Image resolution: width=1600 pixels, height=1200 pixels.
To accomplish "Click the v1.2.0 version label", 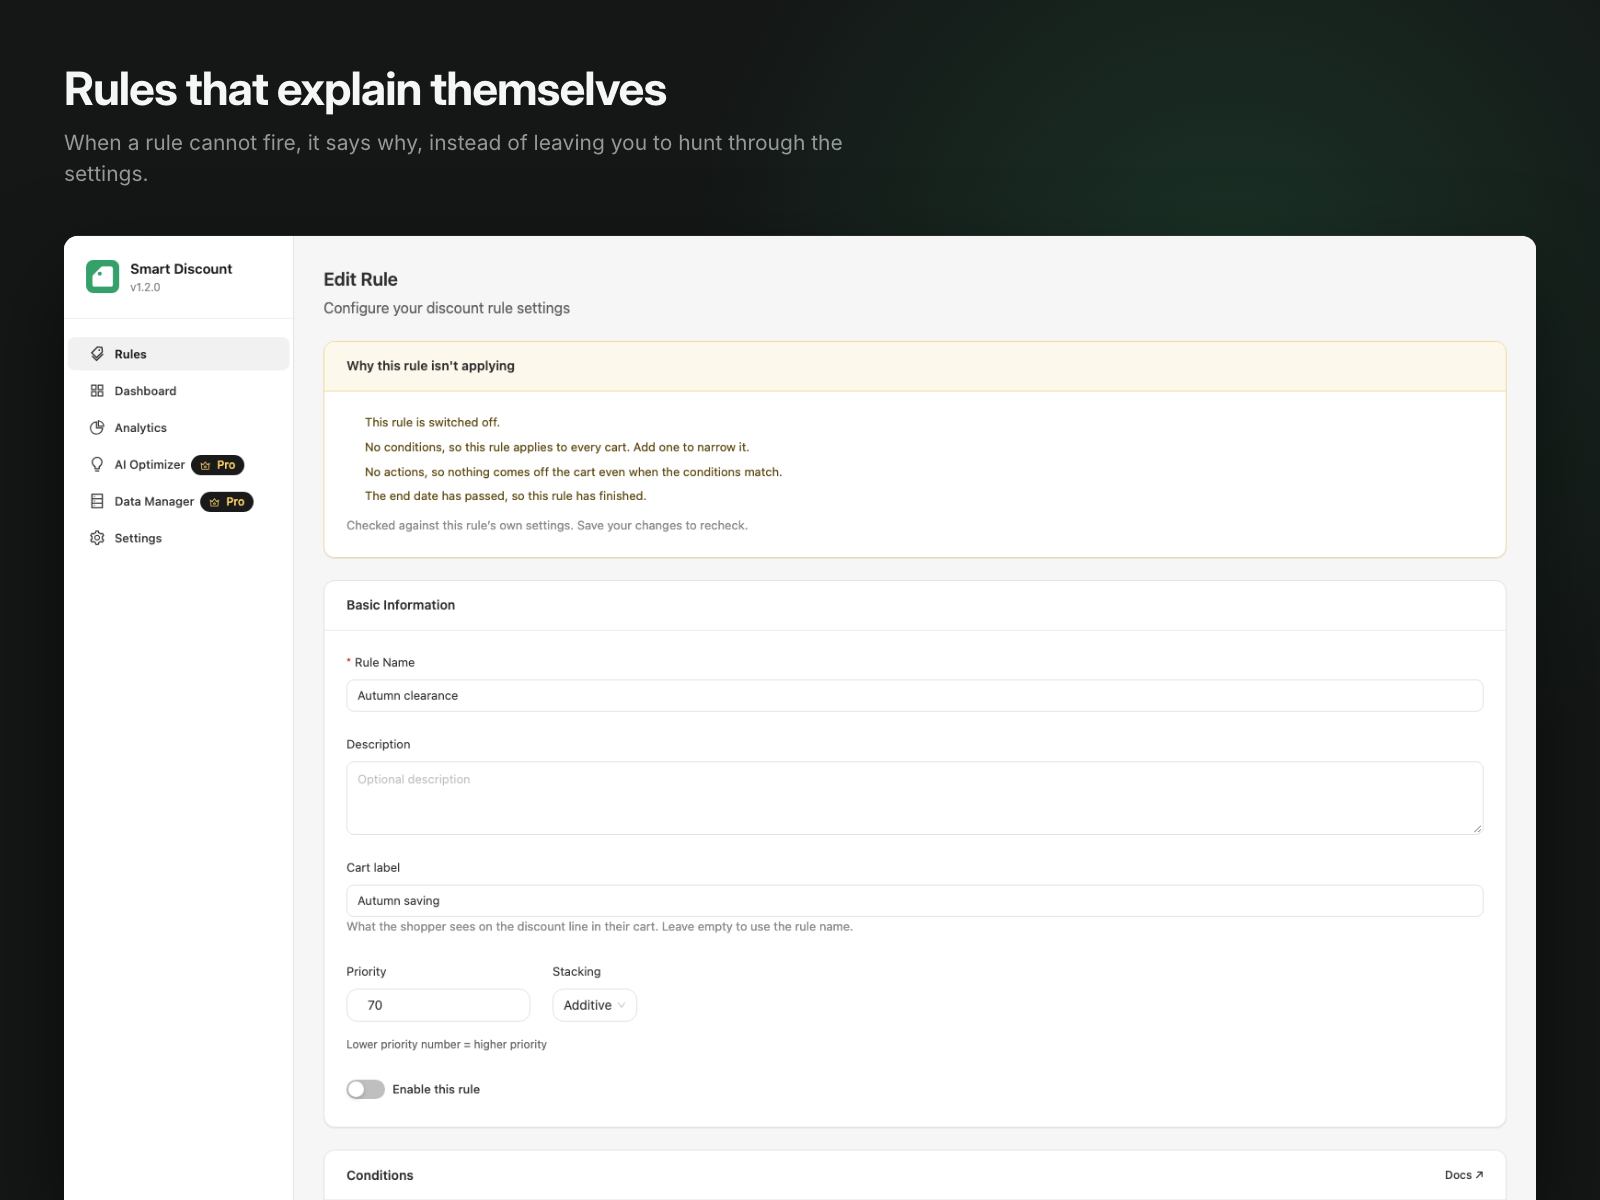I will point(145,288).
